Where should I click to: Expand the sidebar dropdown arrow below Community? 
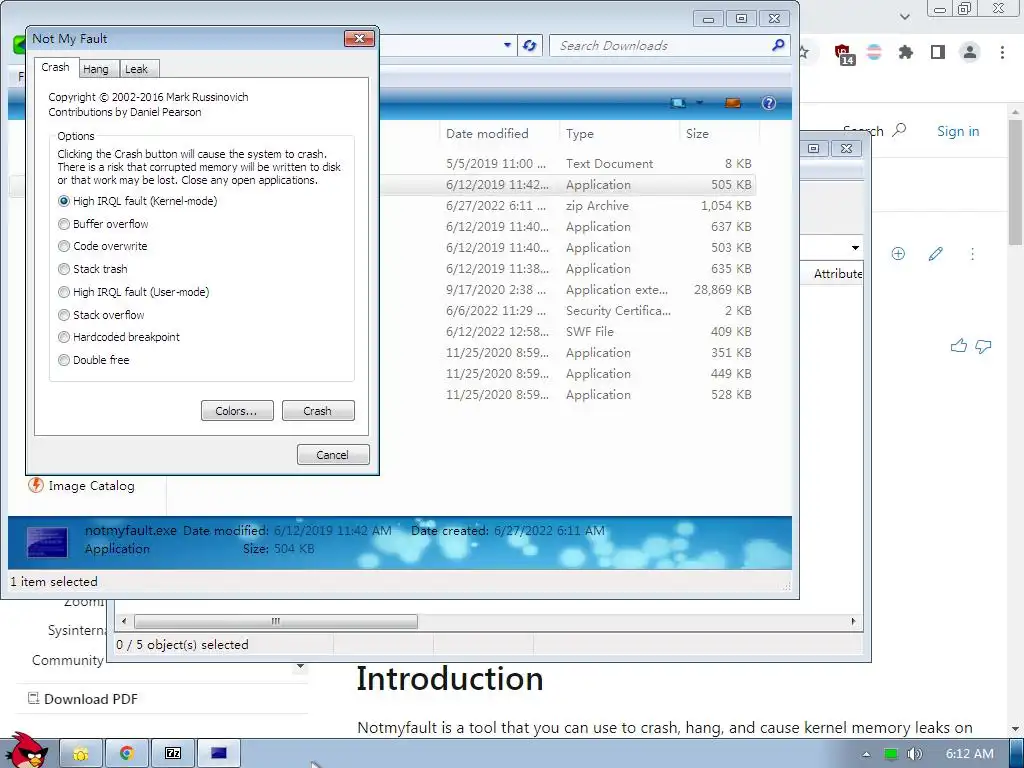300,667
